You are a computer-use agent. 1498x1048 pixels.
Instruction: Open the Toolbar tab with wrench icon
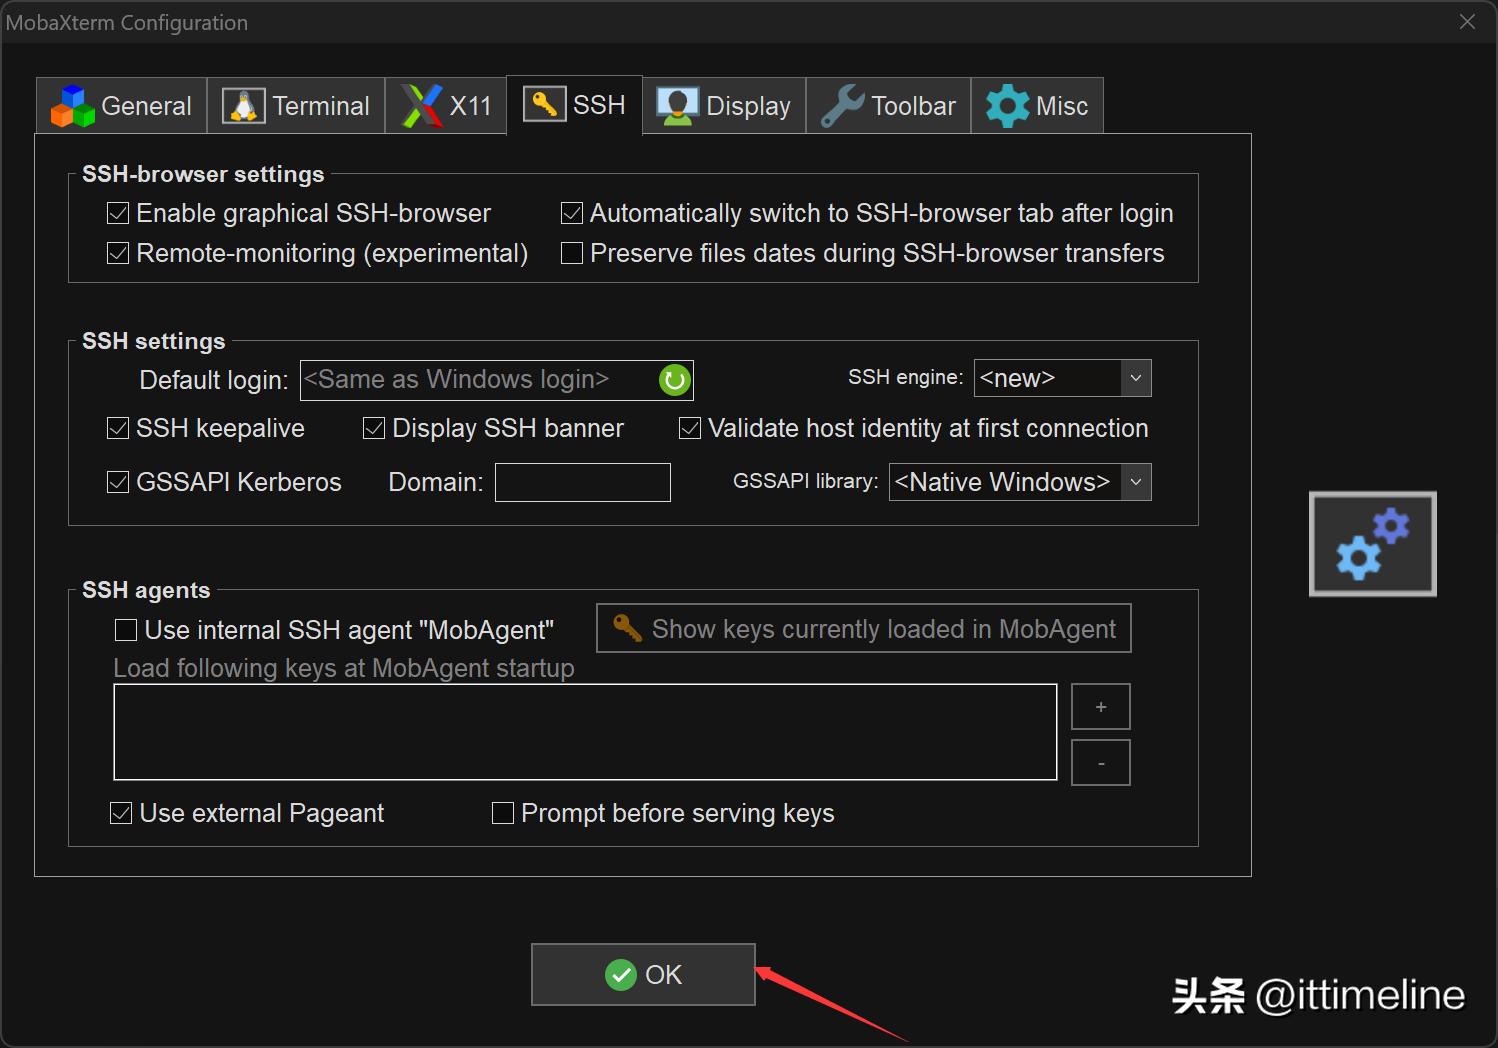click(888, 106)
